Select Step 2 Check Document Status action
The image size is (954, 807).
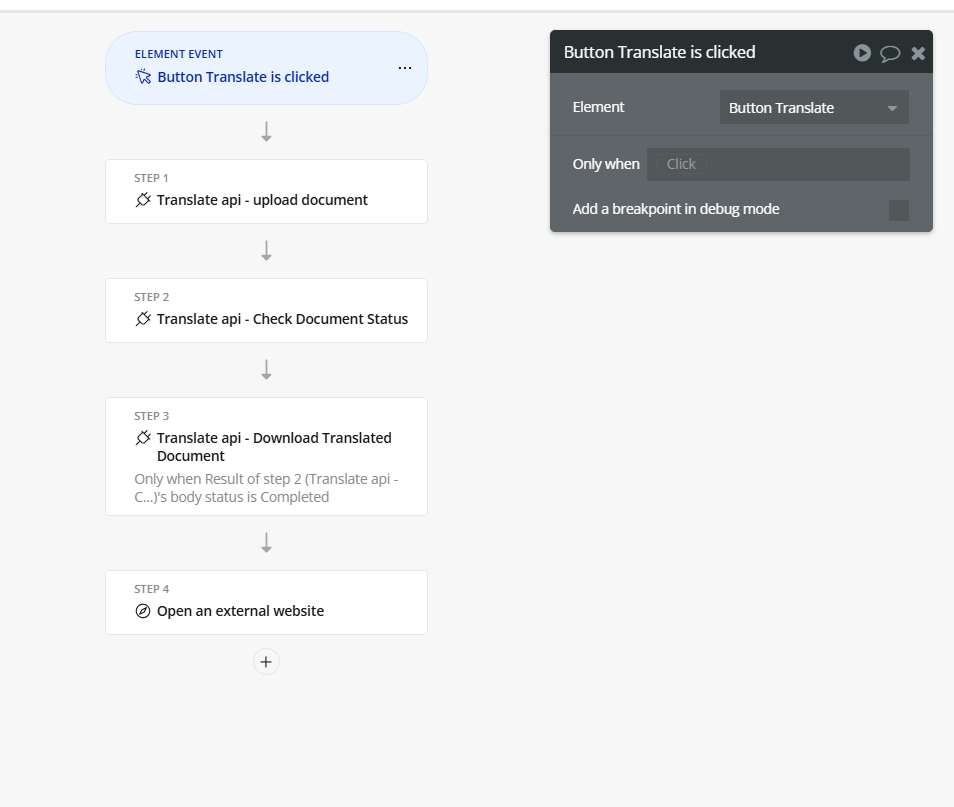pos(266,310)
